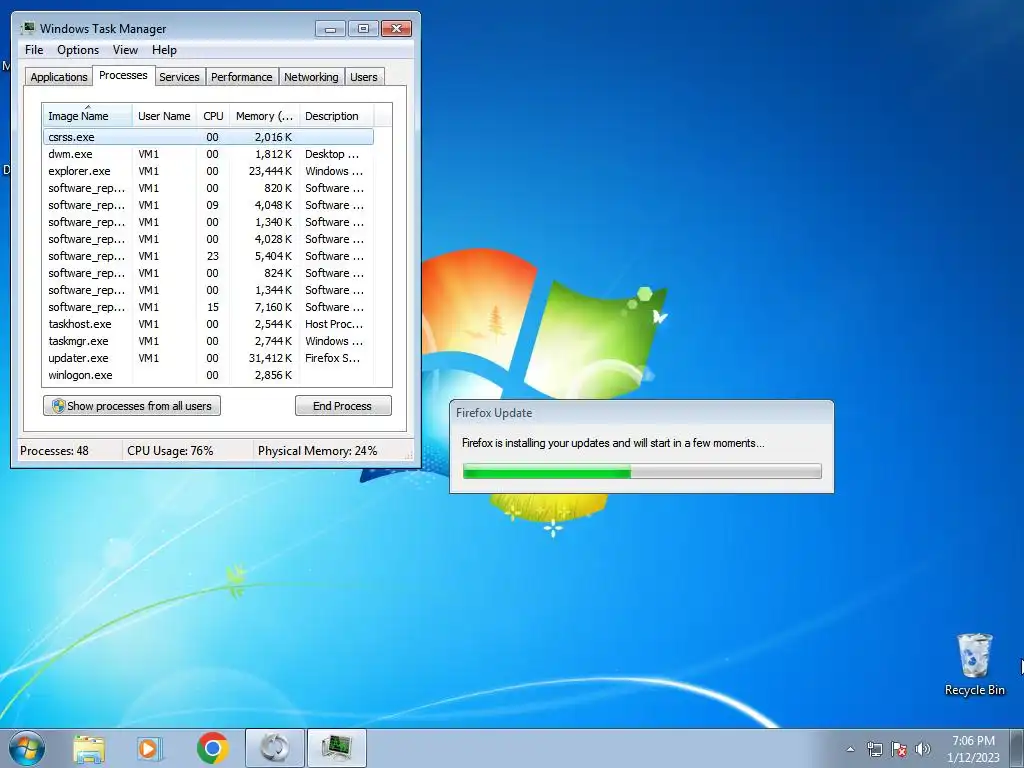Click the Firefox S... description cell

tap(332, 358)
